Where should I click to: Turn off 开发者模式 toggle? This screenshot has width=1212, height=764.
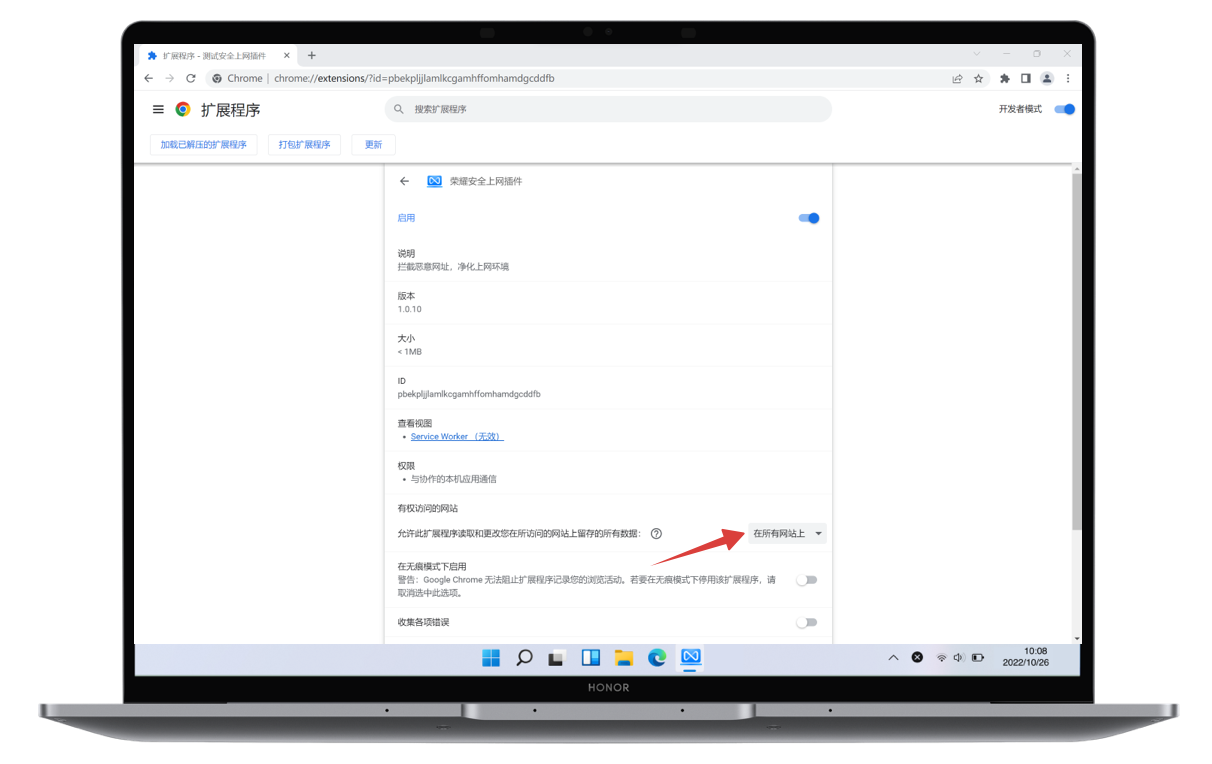1064,109
